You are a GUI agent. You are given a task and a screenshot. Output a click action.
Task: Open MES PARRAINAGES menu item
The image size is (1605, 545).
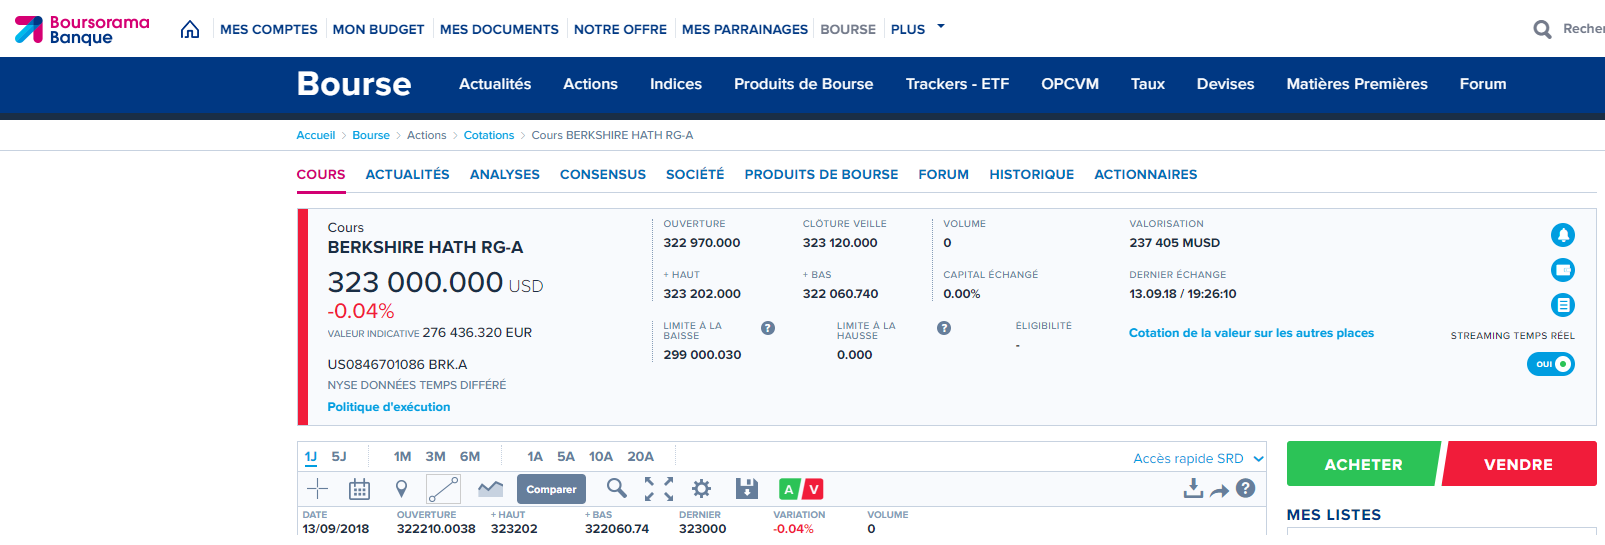745,30
